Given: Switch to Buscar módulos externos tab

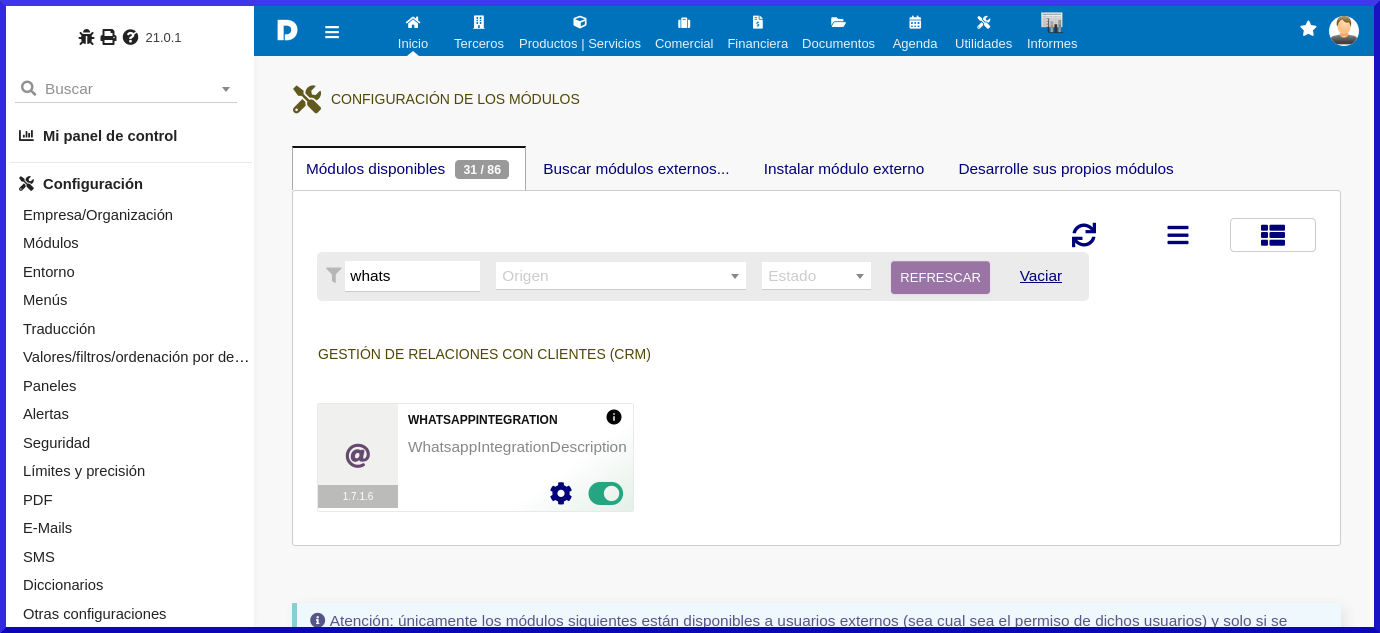Looking at the screenshot, I should point(636,169).
